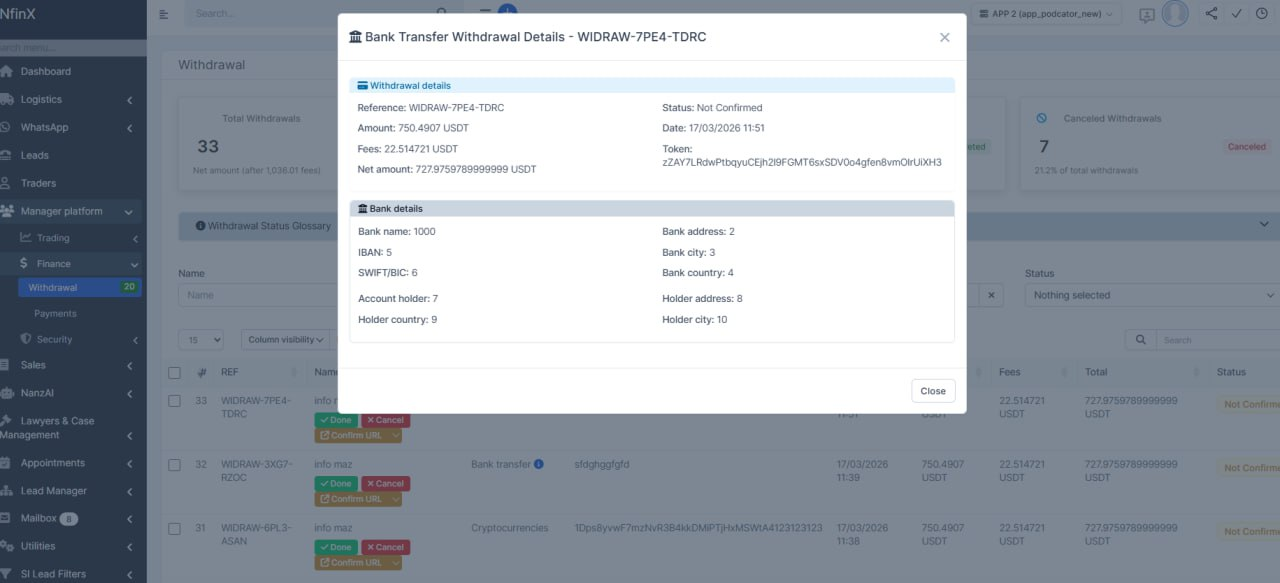Toggle sidebar with the hamburger icon
This screenshot has height=583, width=1280.
(x=164, y=14)
